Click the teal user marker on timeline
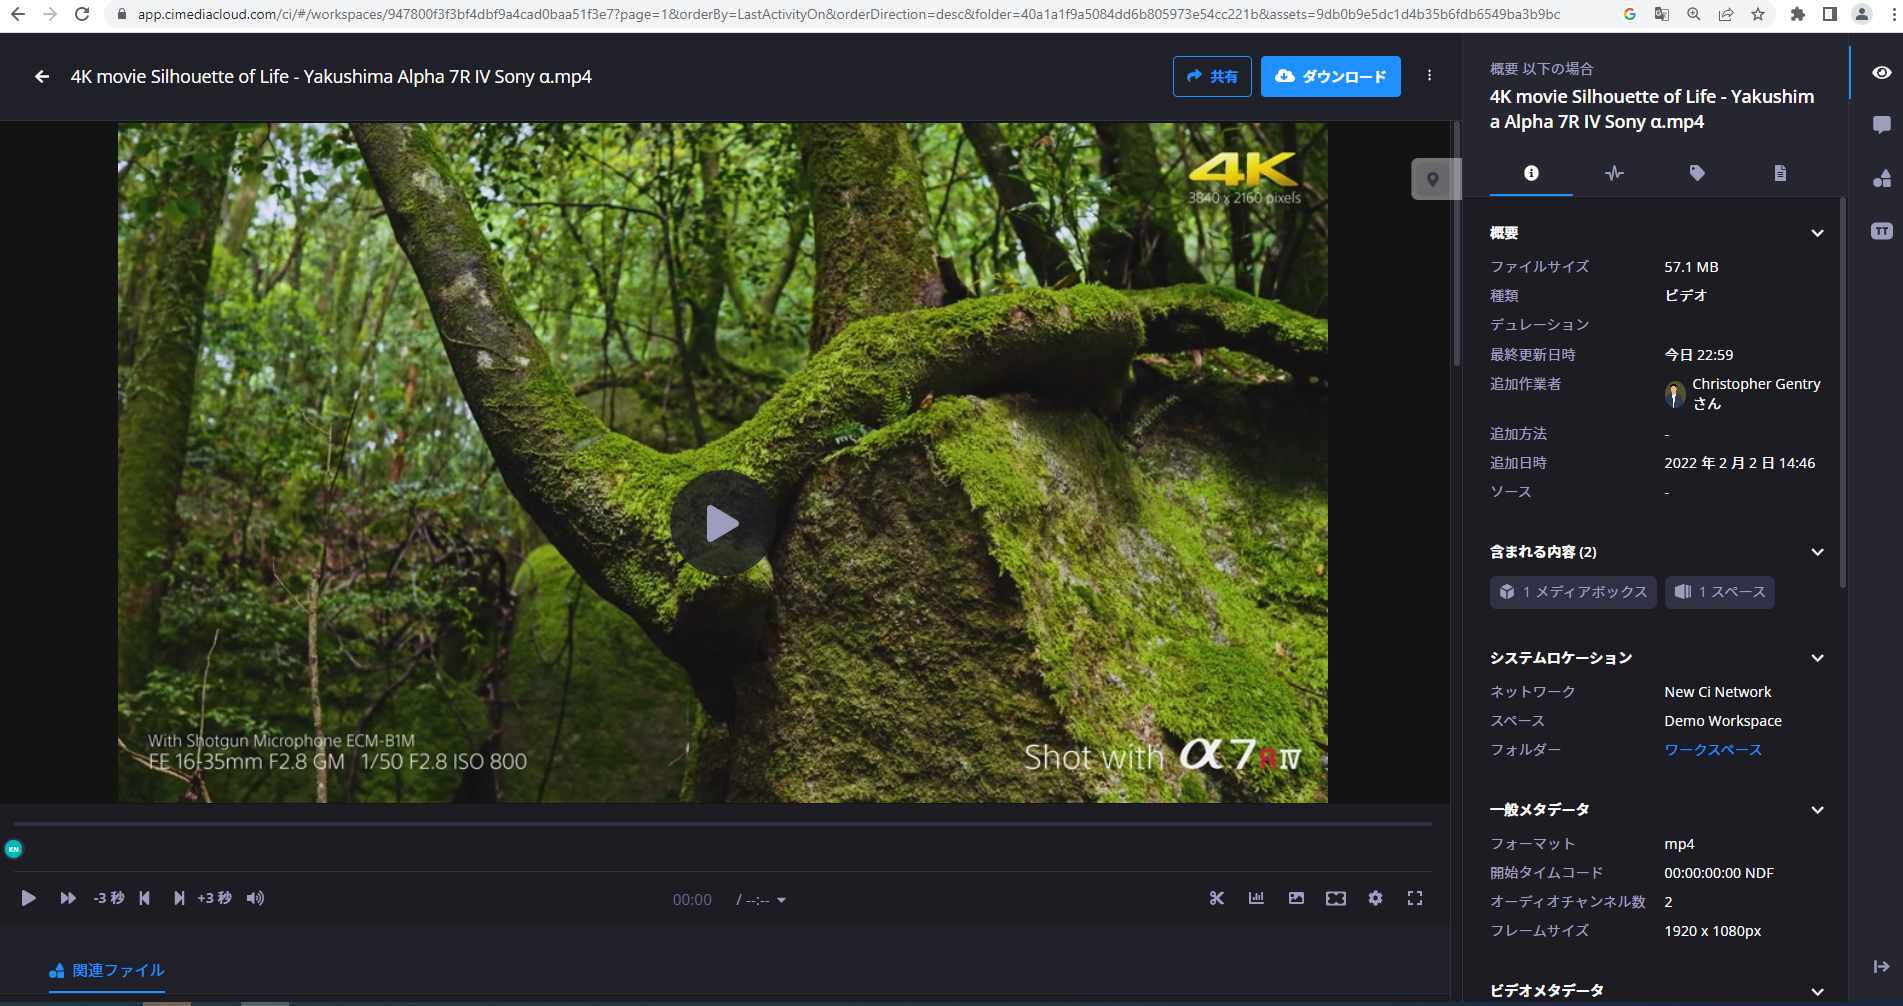The width and height of the screenshot is (1903, 1006). [x=14, y=849]
